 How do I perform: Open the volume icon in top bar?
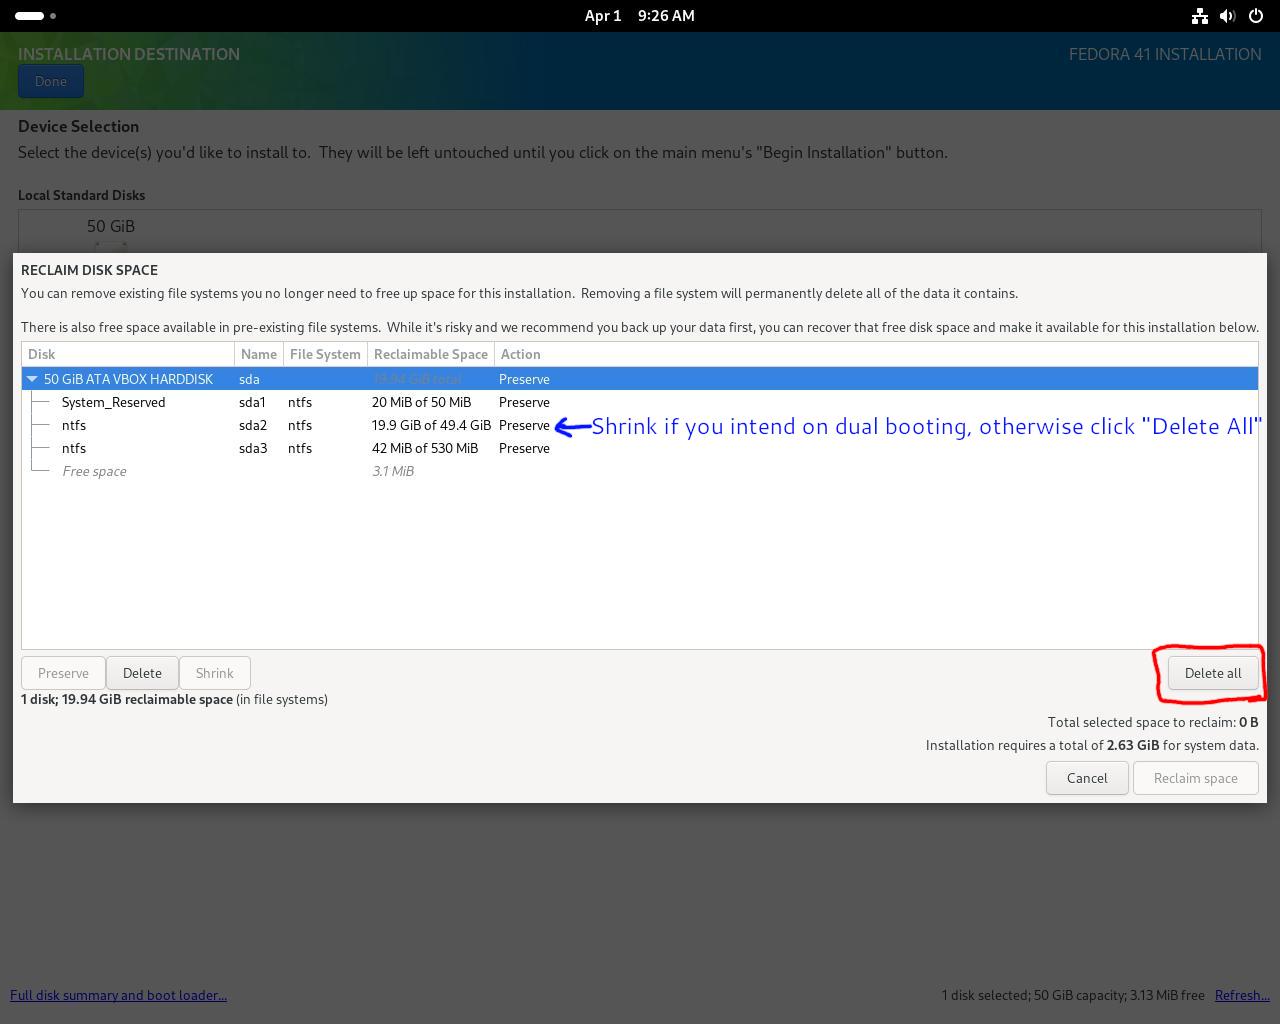coord(1228,16)
